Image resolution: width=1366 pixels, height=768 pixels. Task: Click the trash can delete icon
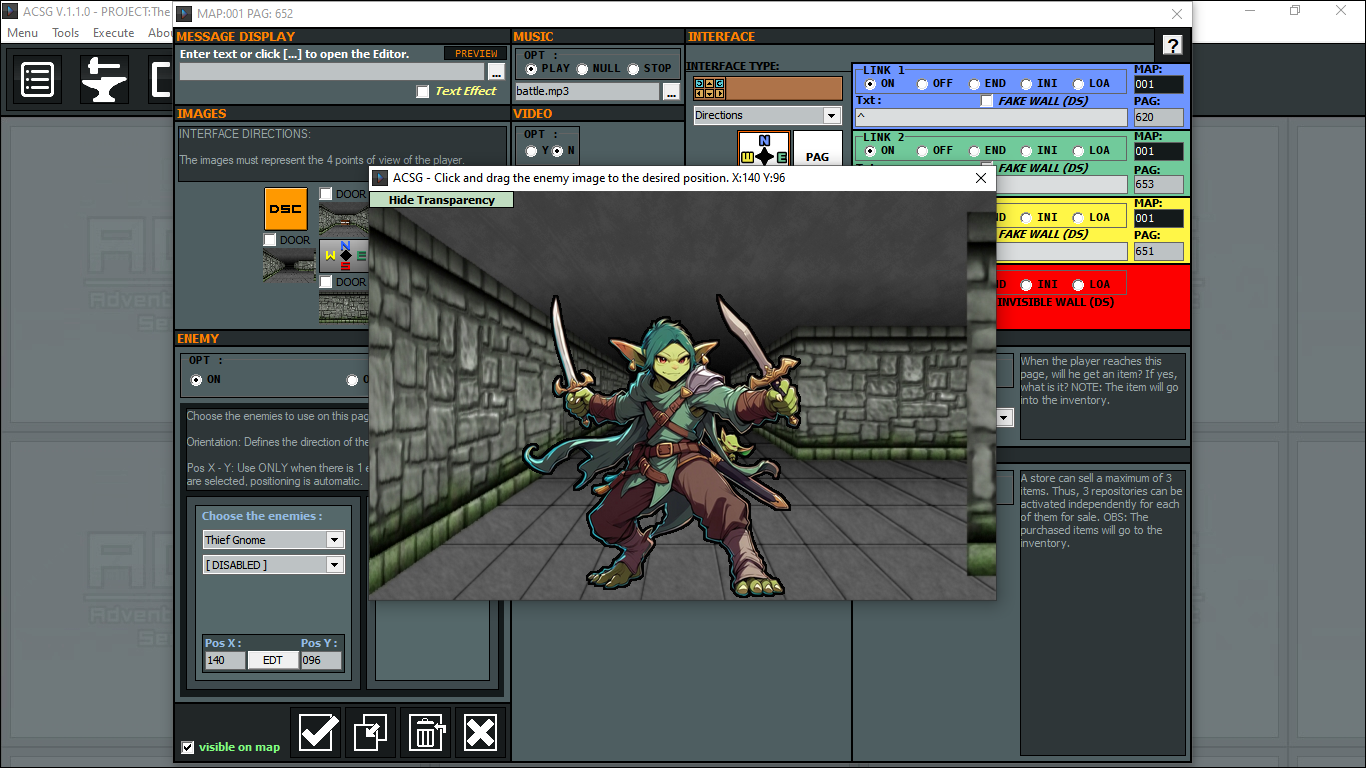click(x=425, y=733)
